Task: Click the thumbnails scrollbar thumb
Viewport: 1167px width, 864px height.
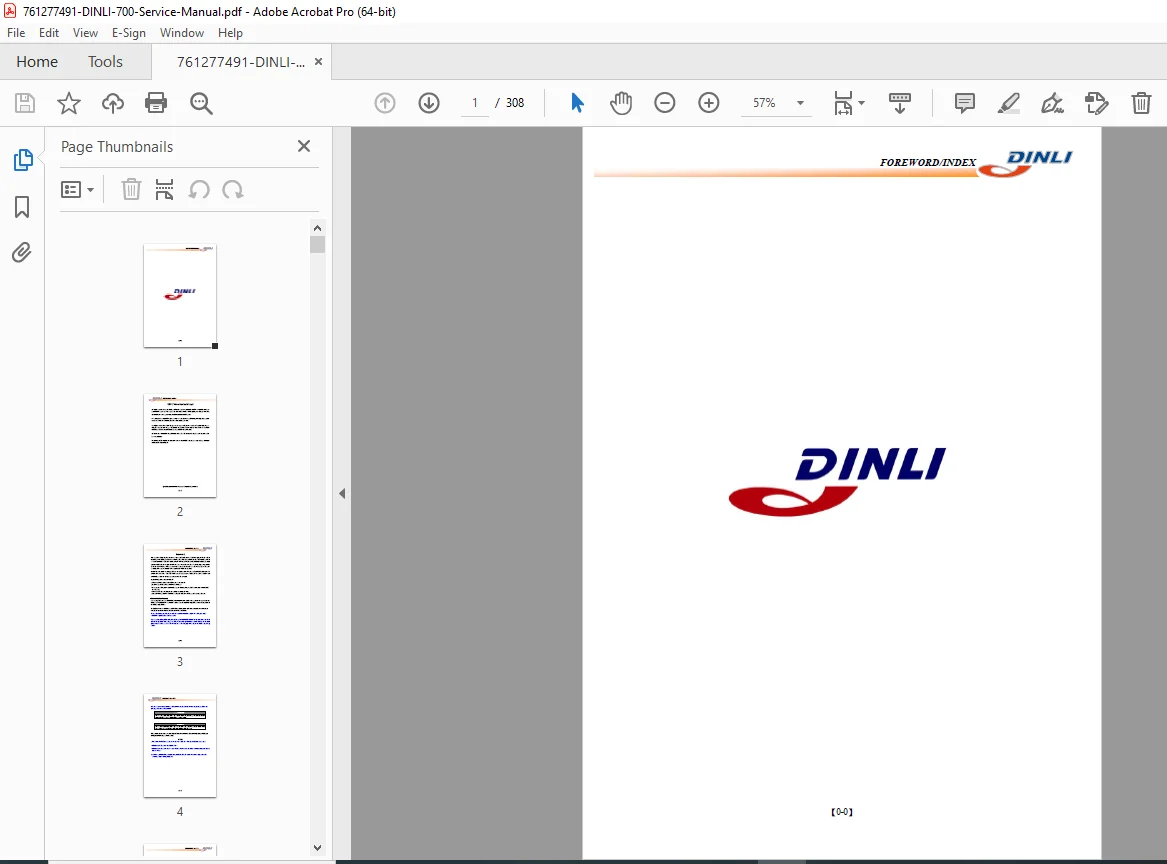Action: tap(318, 244)
